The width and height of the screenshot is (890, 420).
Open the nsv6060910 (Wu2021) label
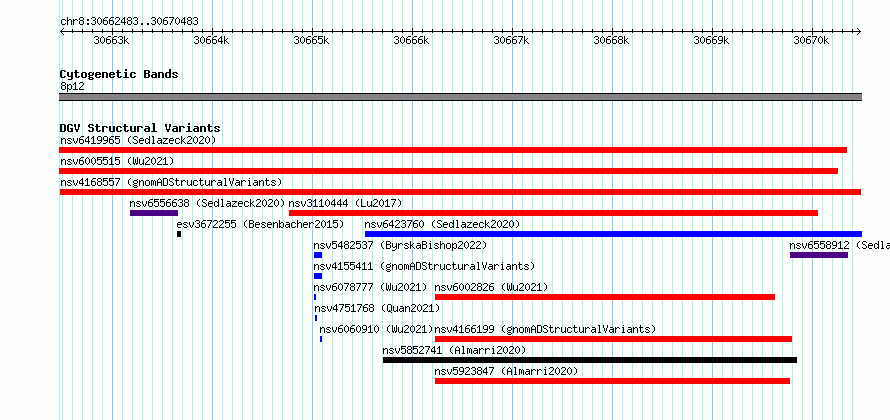[x=376, y=329]
